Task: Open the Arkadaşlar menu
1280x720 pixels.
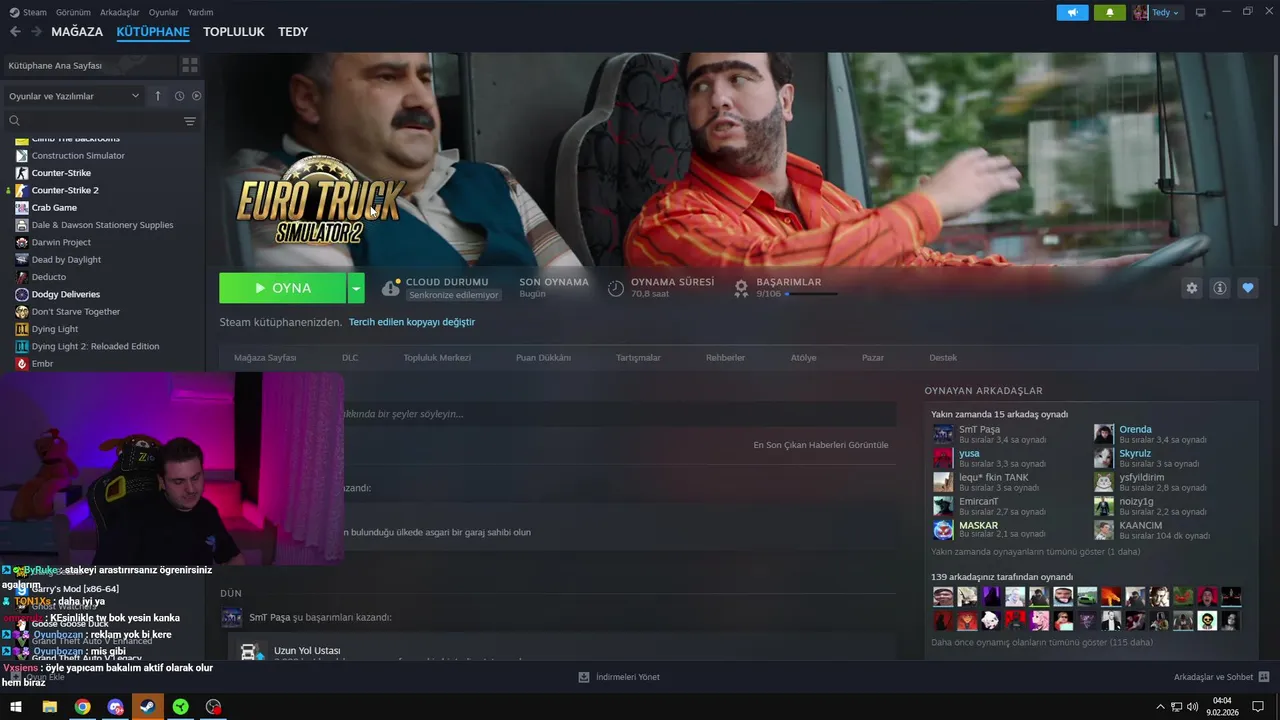Action: tap(120, 13)
